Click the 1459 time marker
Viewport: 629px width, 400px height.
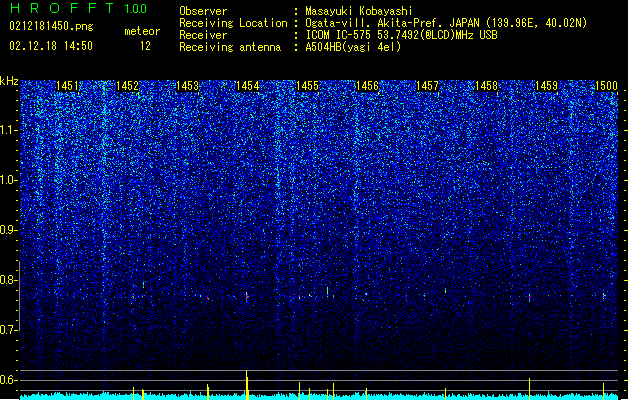tap(546, 86)
